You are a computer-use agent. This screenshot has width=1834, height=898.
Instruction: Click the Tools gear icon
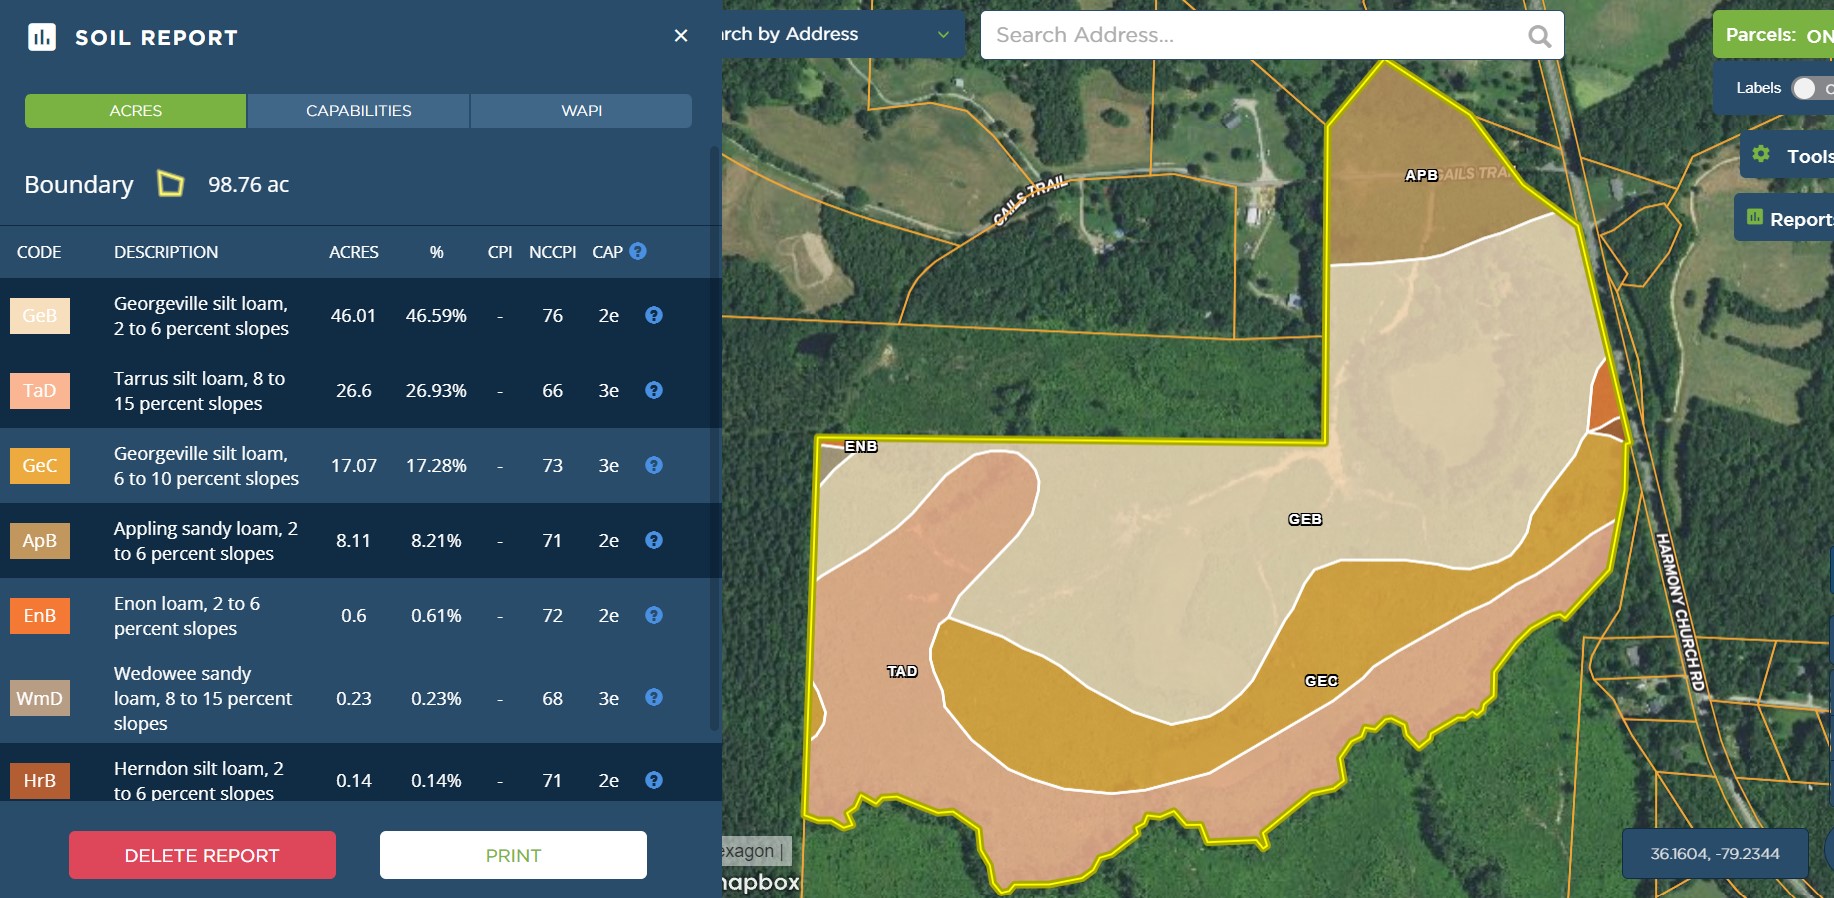[1761, 155]
